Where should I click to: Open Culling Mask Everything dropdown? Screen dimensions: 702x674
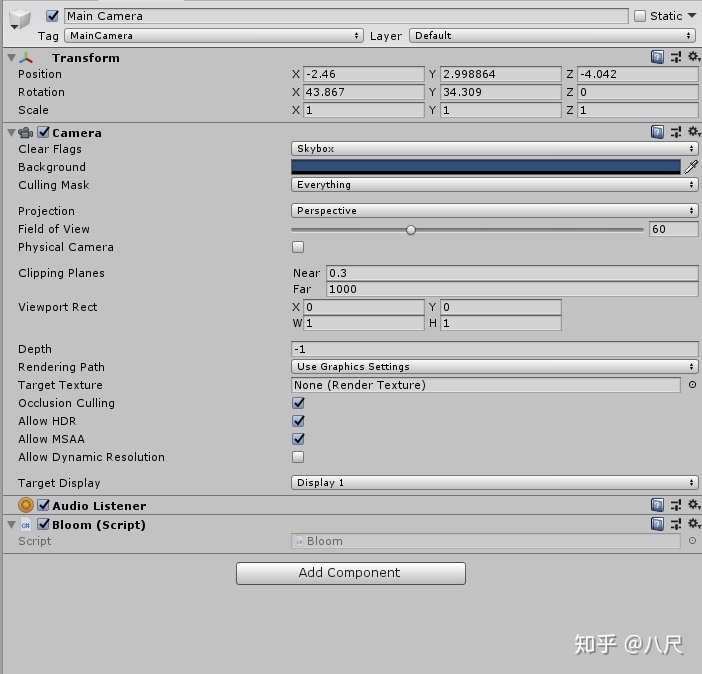click(x=494, y=185)
